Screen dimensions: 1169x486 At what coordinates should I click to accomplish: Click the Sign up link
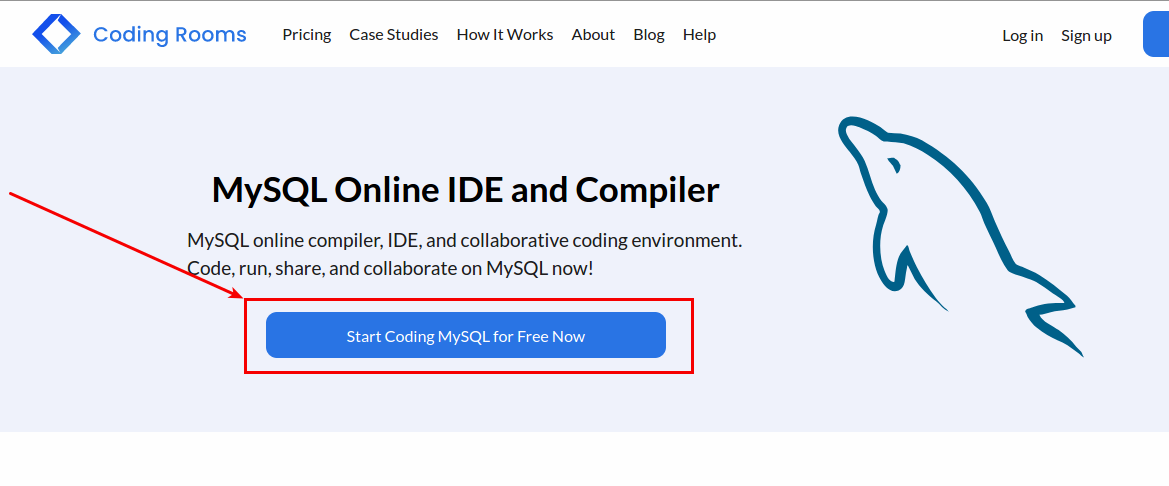pyautogui.click(x=1086, y=36)
